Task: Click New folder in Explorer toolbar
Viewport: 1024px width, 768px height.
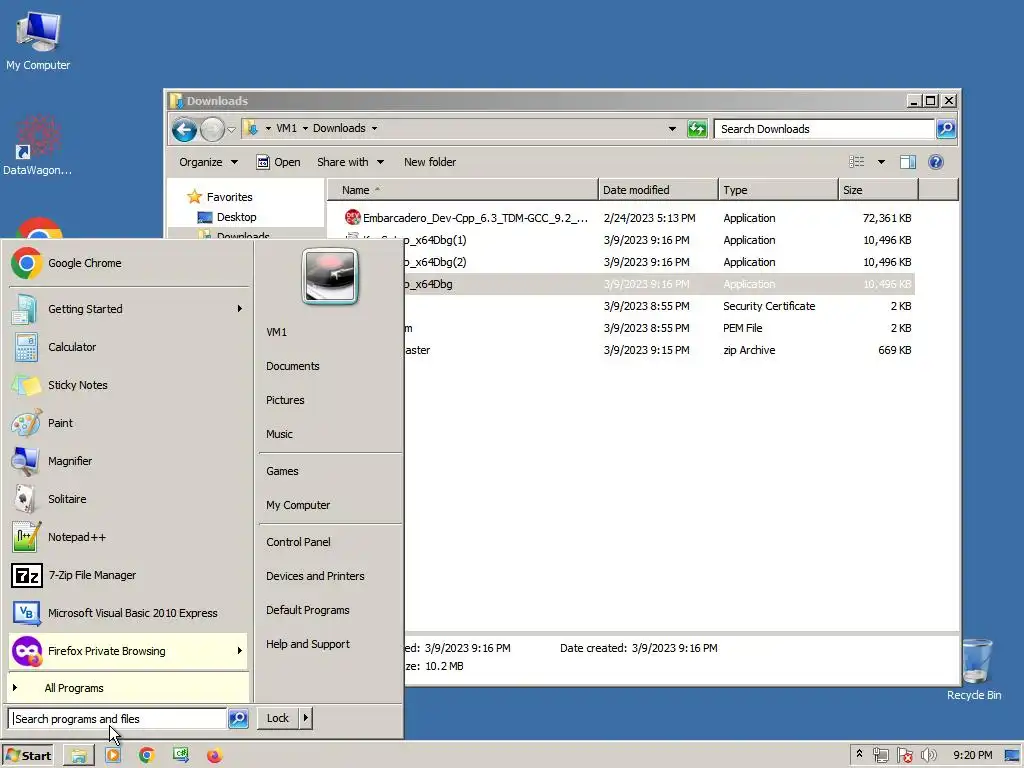Action: point(430,162)
